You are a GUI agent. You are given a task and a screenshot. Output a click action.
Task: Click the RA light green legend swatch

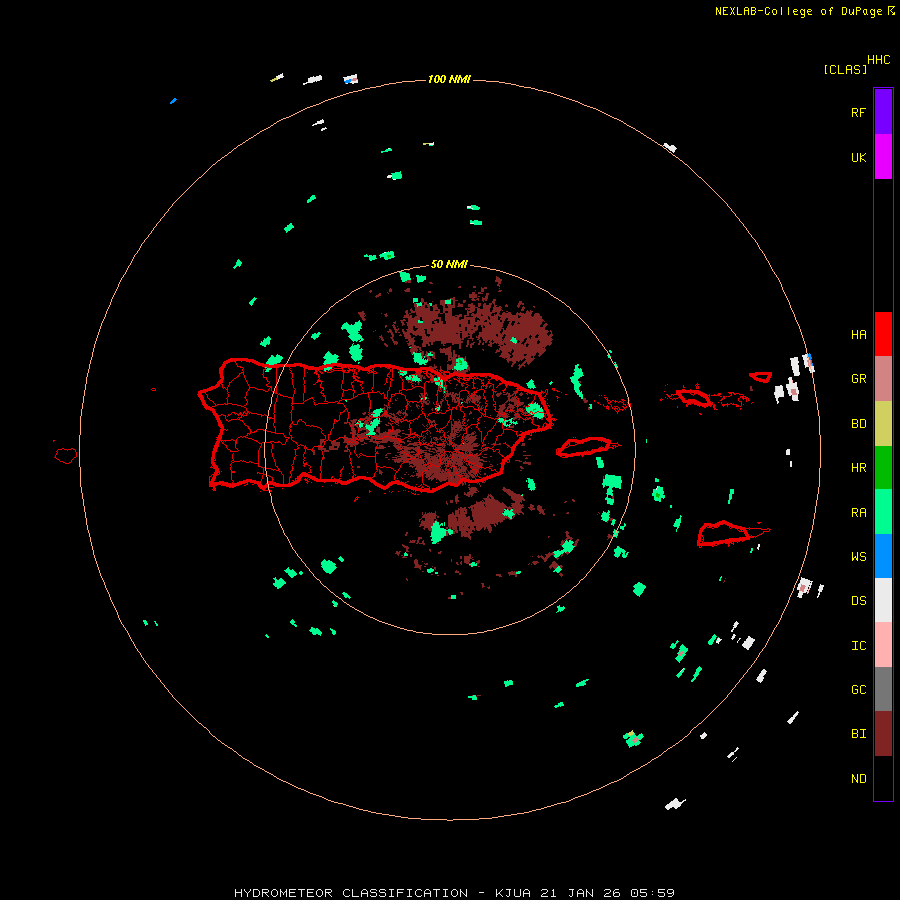pyautogui.click(x=883, y=512)
